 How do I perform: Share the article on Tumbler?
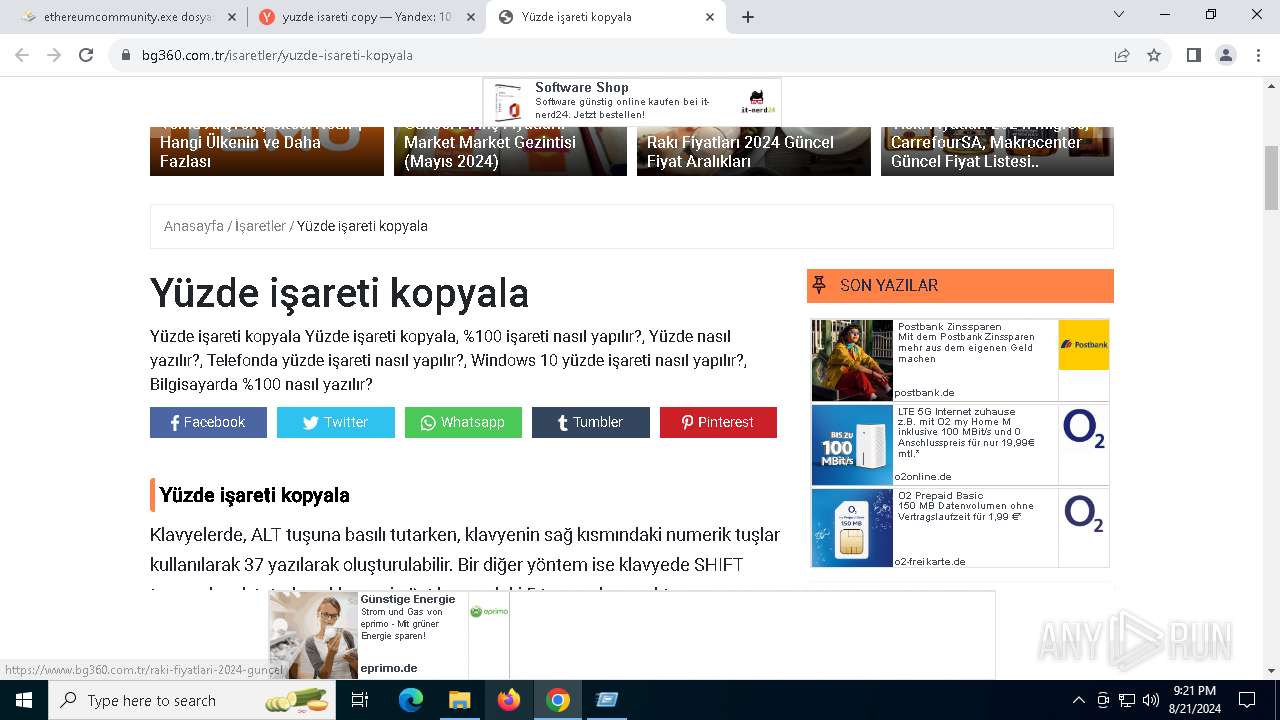click(591, 422)
